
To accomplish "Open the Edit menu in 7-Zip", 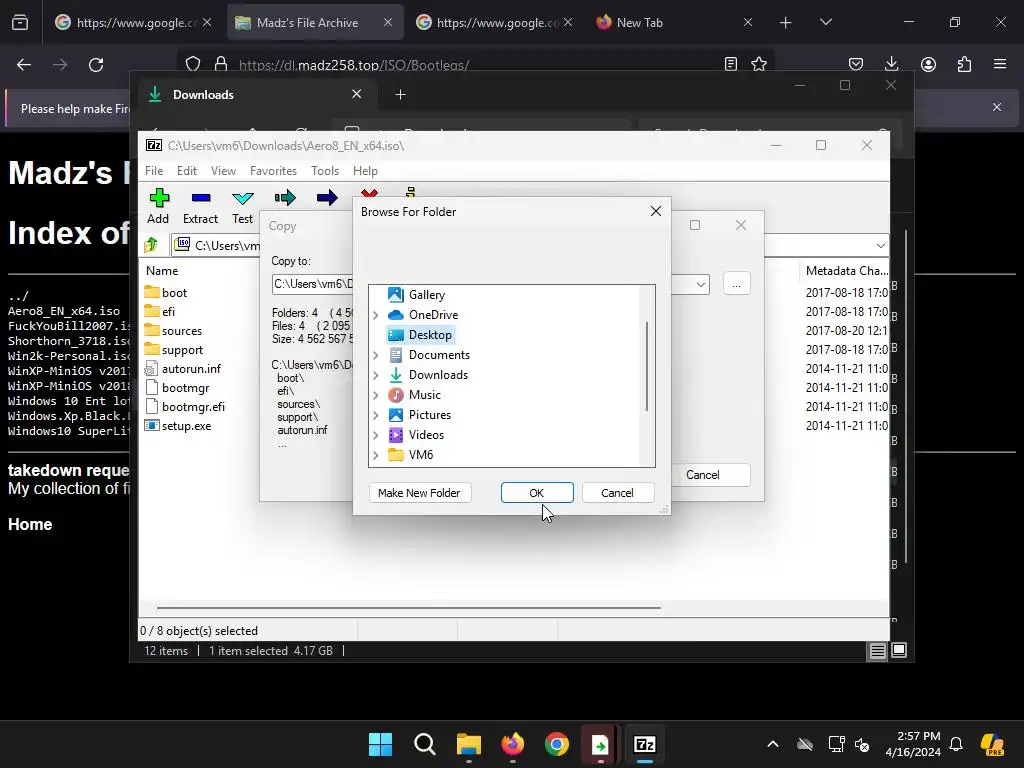I will 187,170.
